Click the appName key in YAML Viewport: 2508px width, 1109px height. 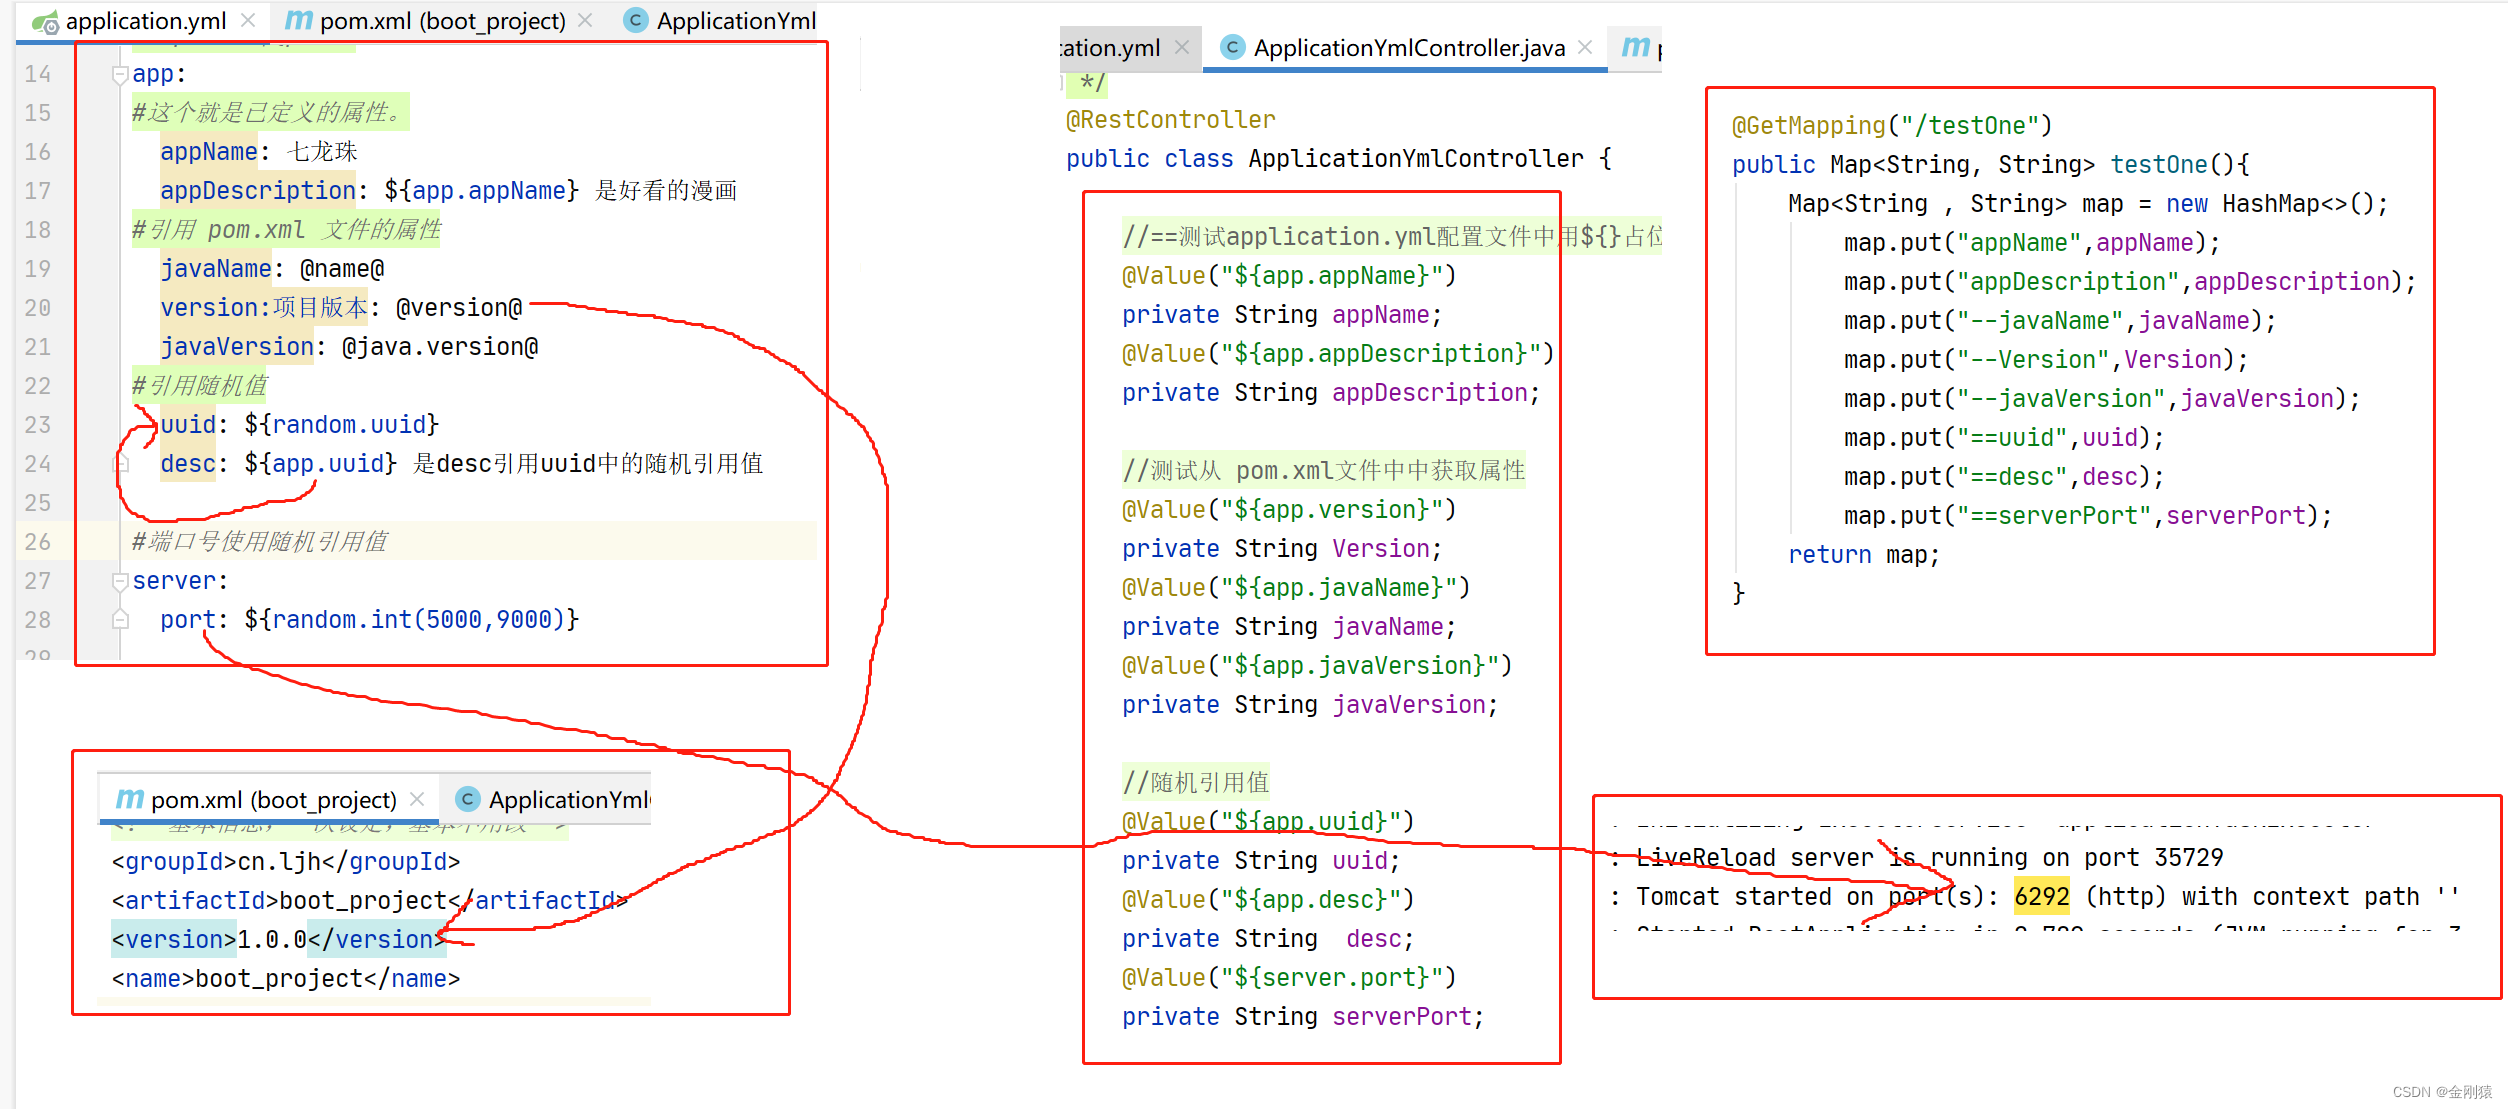[209, 152]
